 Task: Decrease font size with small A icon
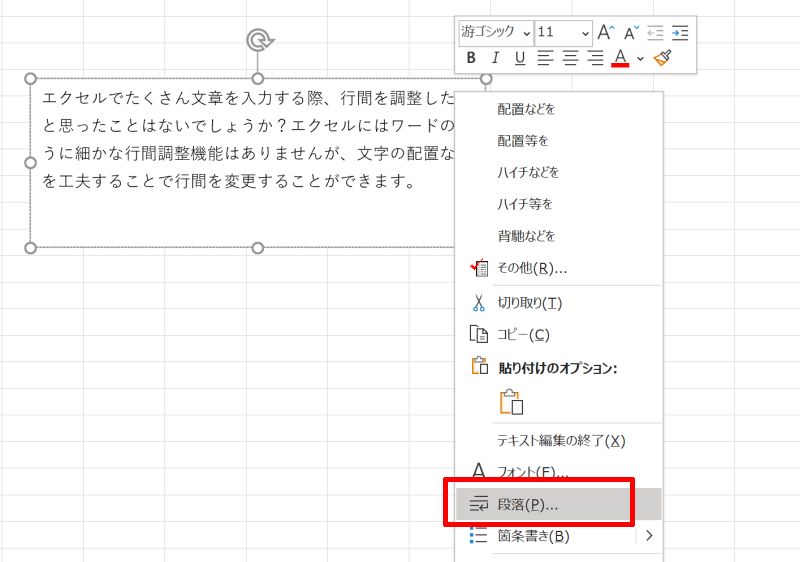point(631,33)
